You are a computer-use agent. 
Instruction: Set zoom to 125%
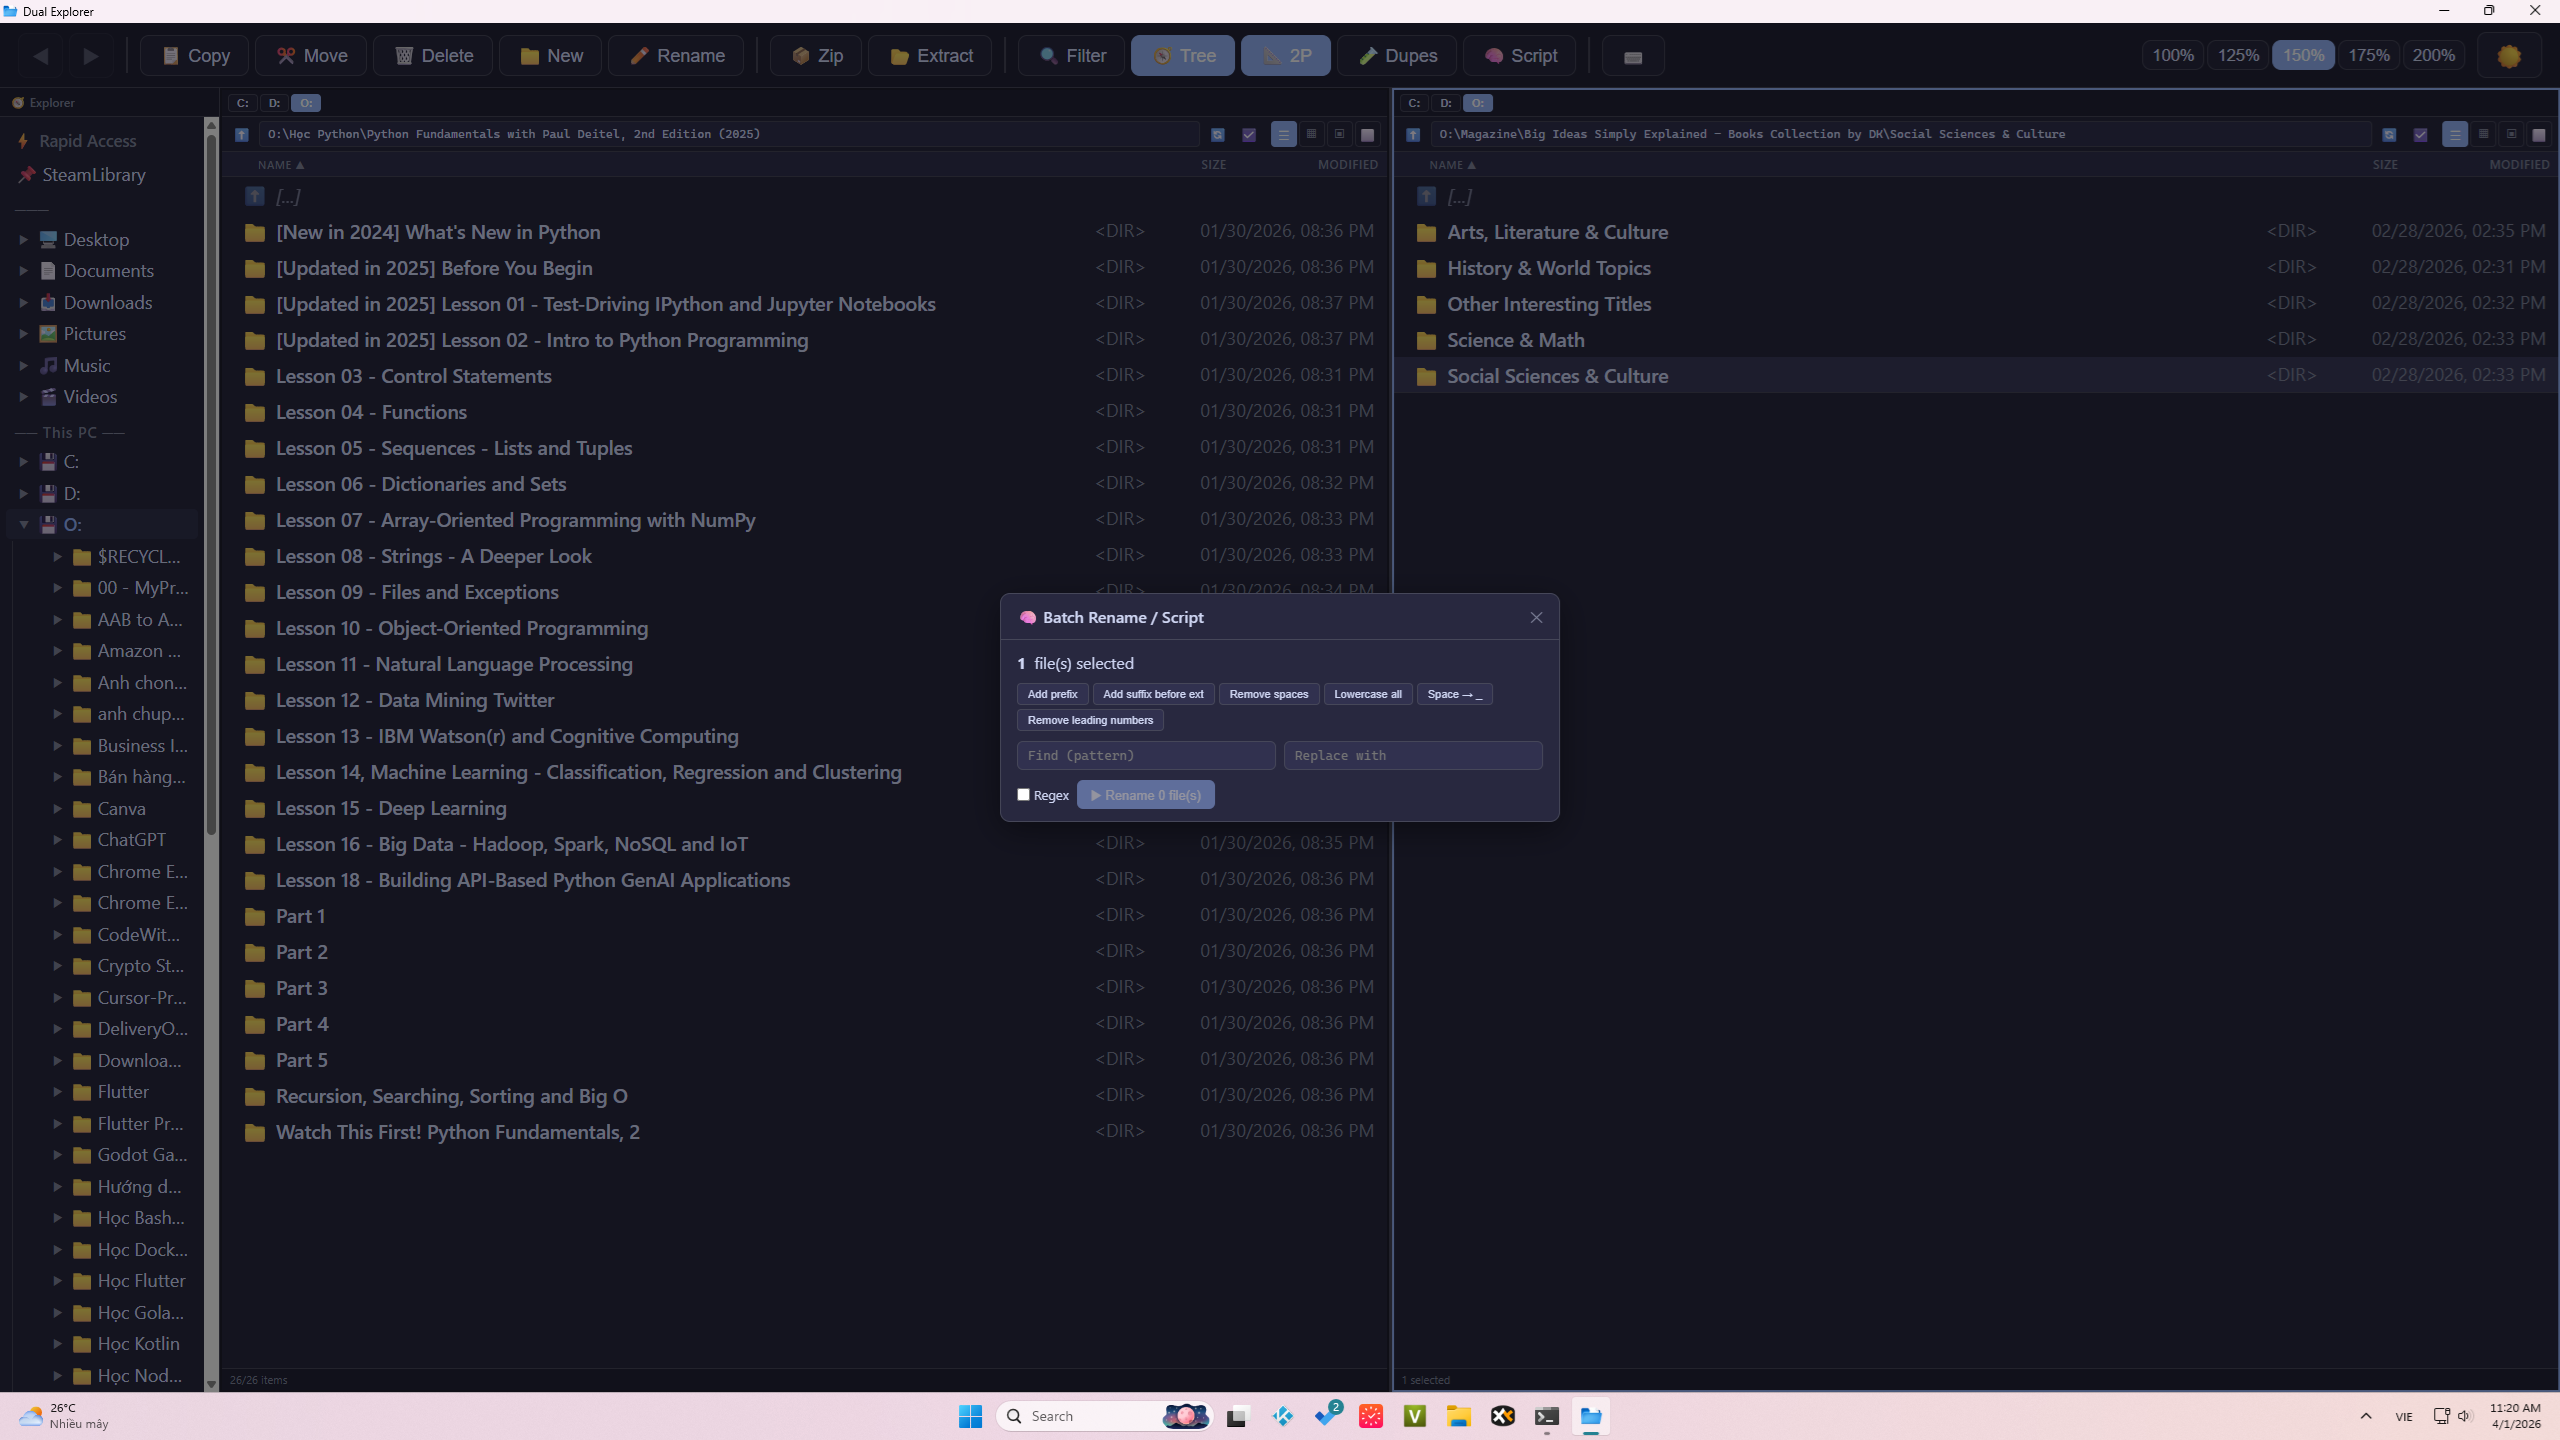pyautogui.click(x=2238, y=55)
